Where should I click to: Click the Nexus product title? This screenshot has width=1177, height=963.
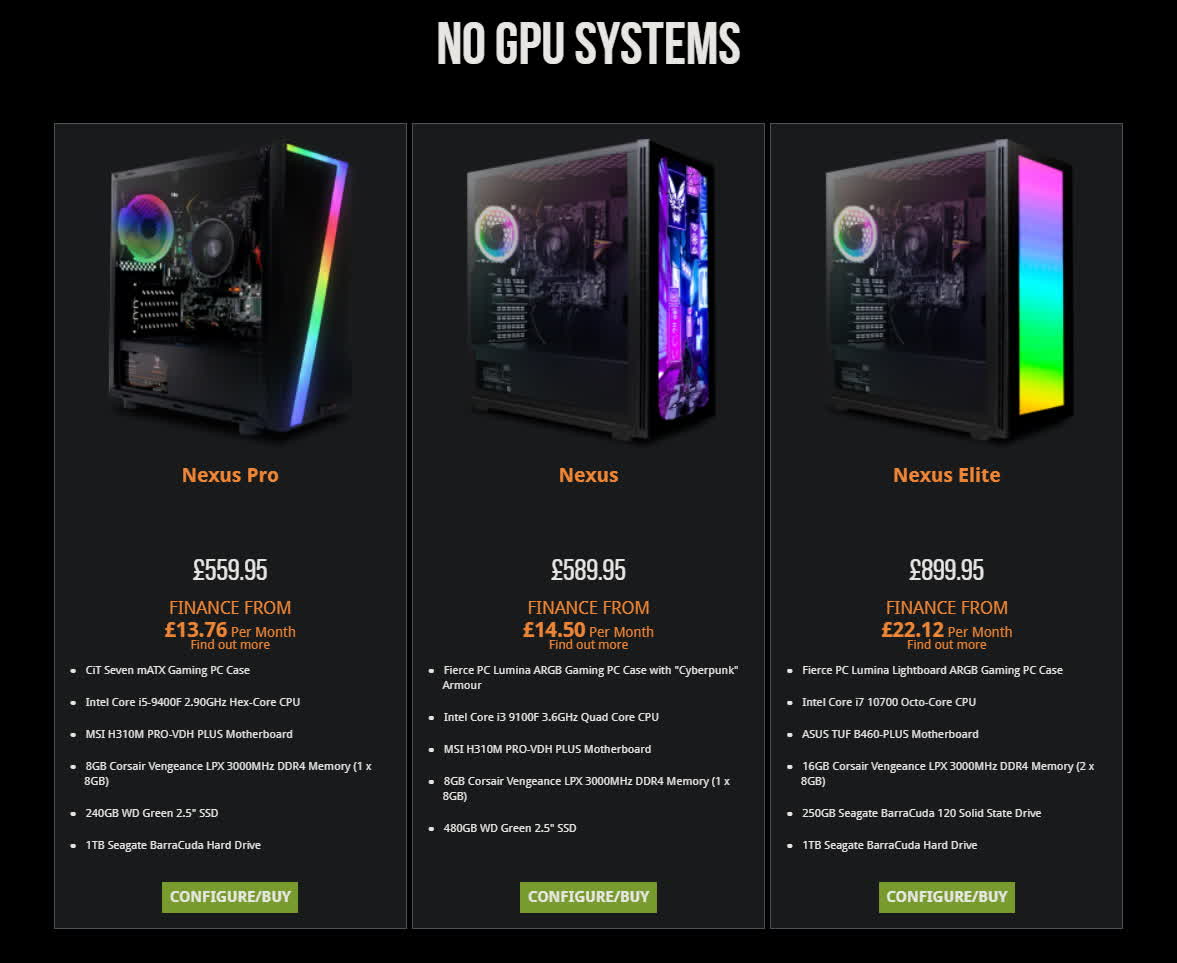[x=588, y=475]
